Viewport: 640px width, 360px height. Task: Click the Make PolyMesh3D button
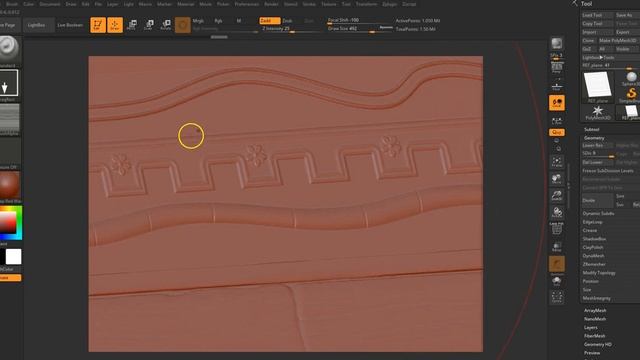tap(618, 40)
